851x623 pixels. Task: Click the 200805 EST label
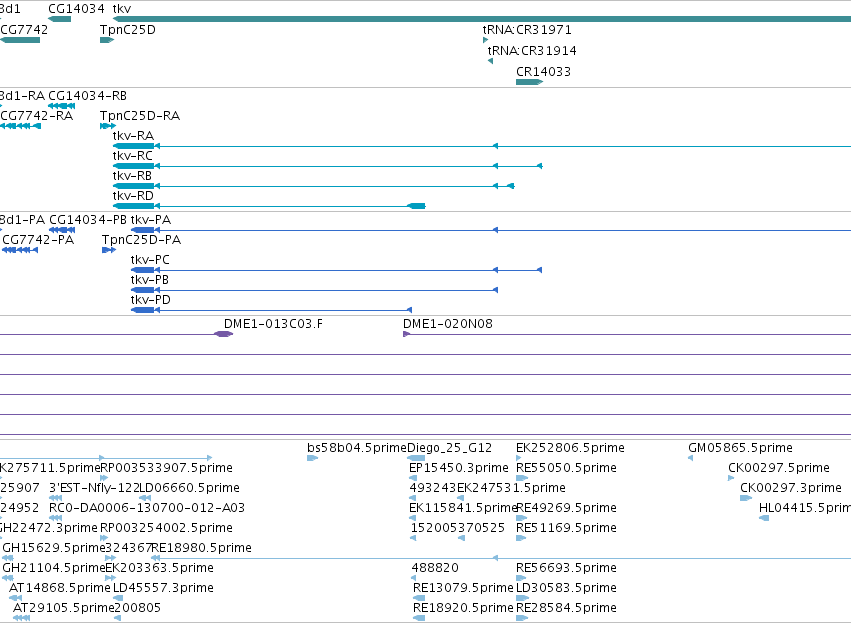point(138,608)
